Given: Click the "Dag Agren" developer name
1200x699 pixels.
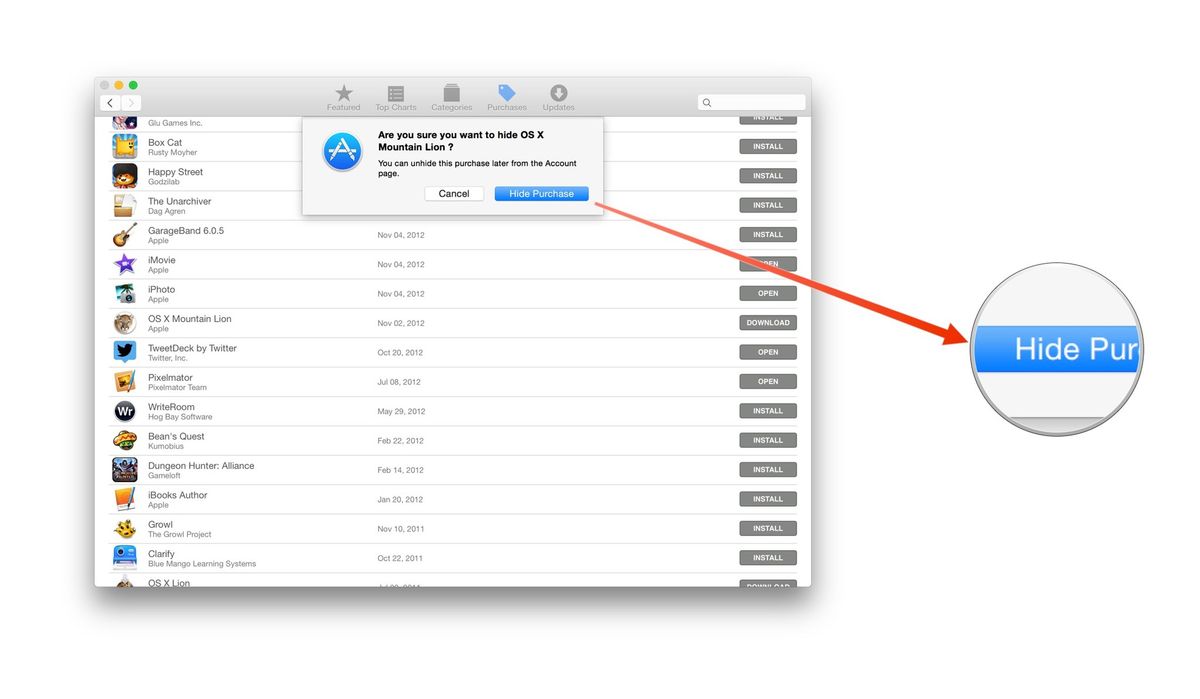Looking at the screenshot, I should pyautogui.click(x=167, y=212).
